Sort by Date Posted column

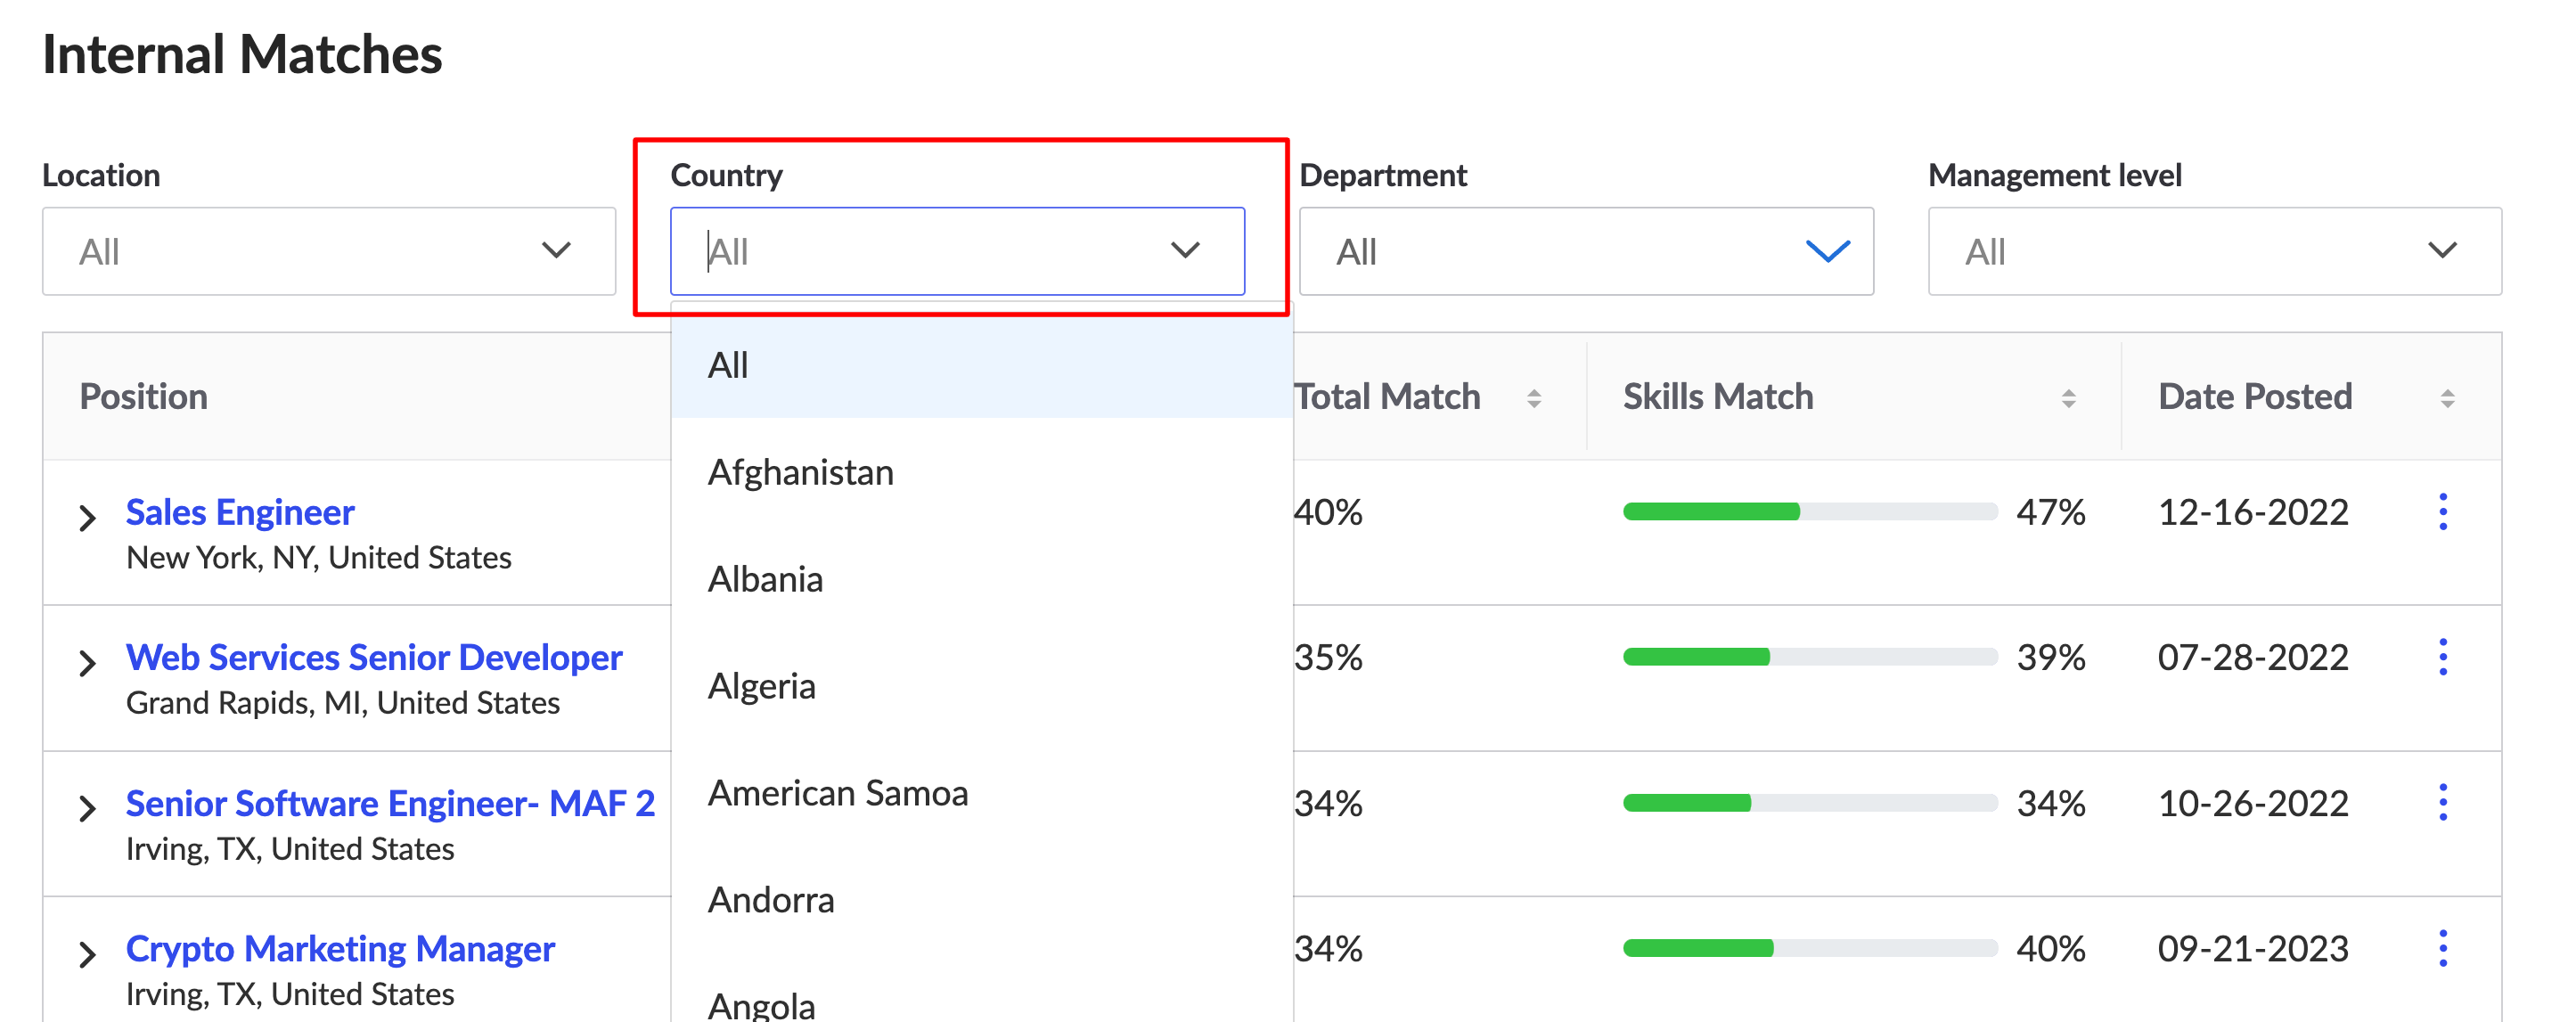(x=2447, y=398)
